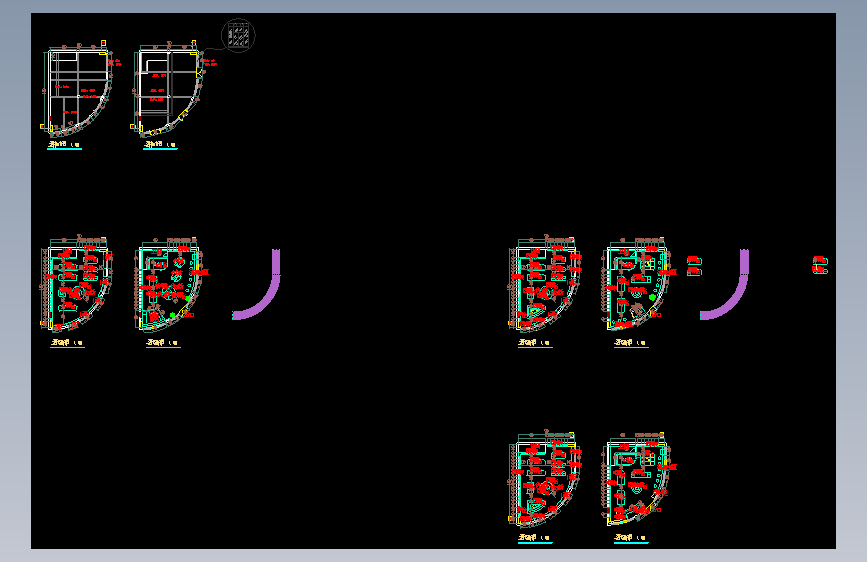The height and width of the screenshot is (562, 867).
Task: Select right-group middle-row plan beside red legend blocks
Action: tap(639, 284)
